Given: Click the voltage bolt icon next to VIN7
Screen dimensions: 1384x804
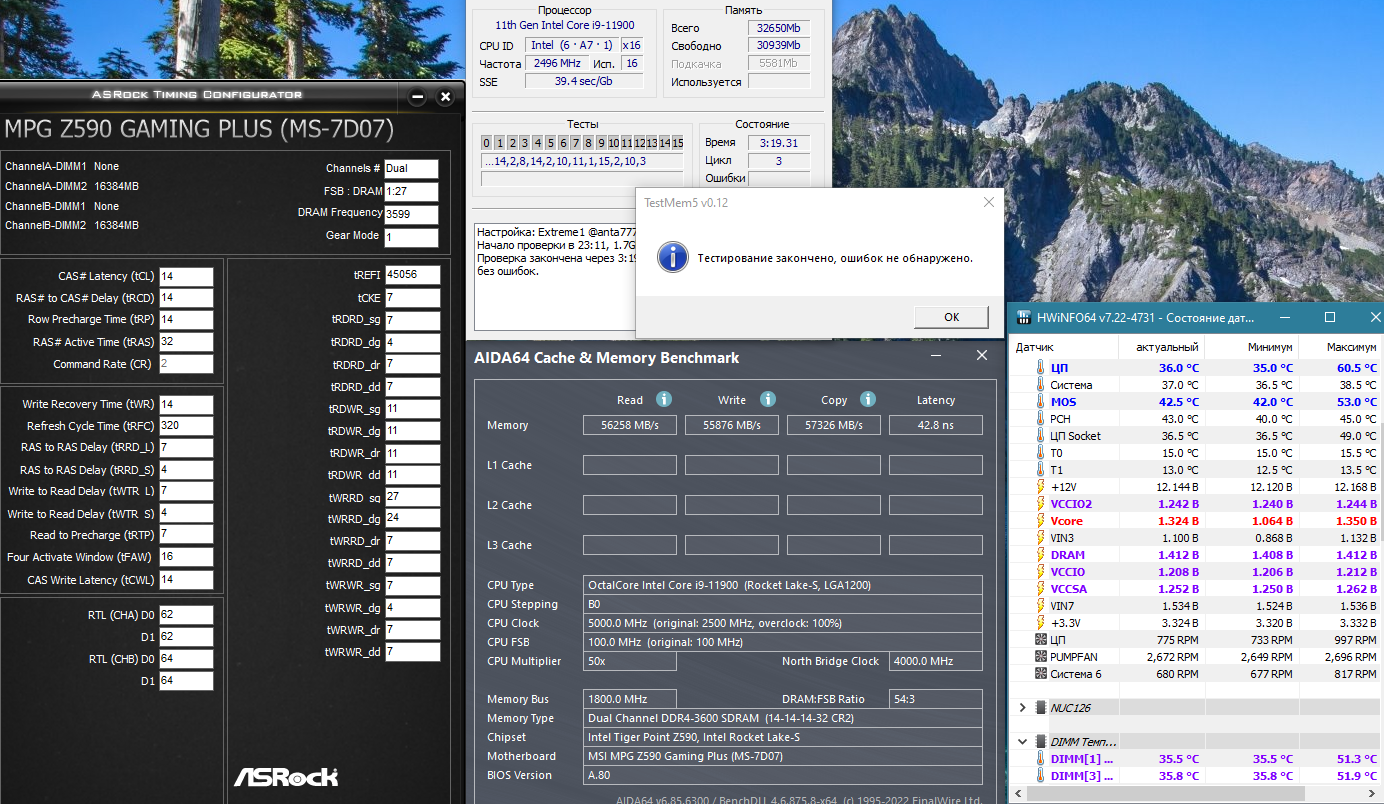Looking at the screenshot, I should [1040, 606].
